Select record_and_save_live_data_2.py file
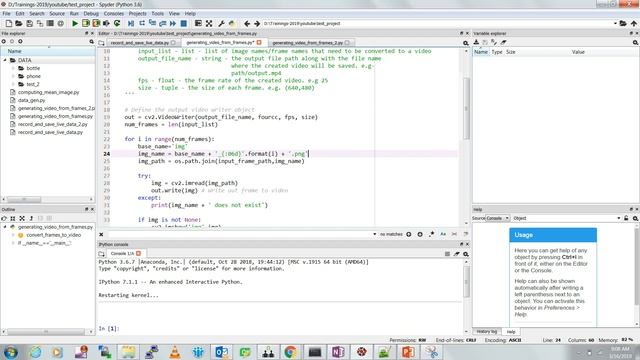Image resolution: width=640 pixels, height=360 pixels. (52, 124)
